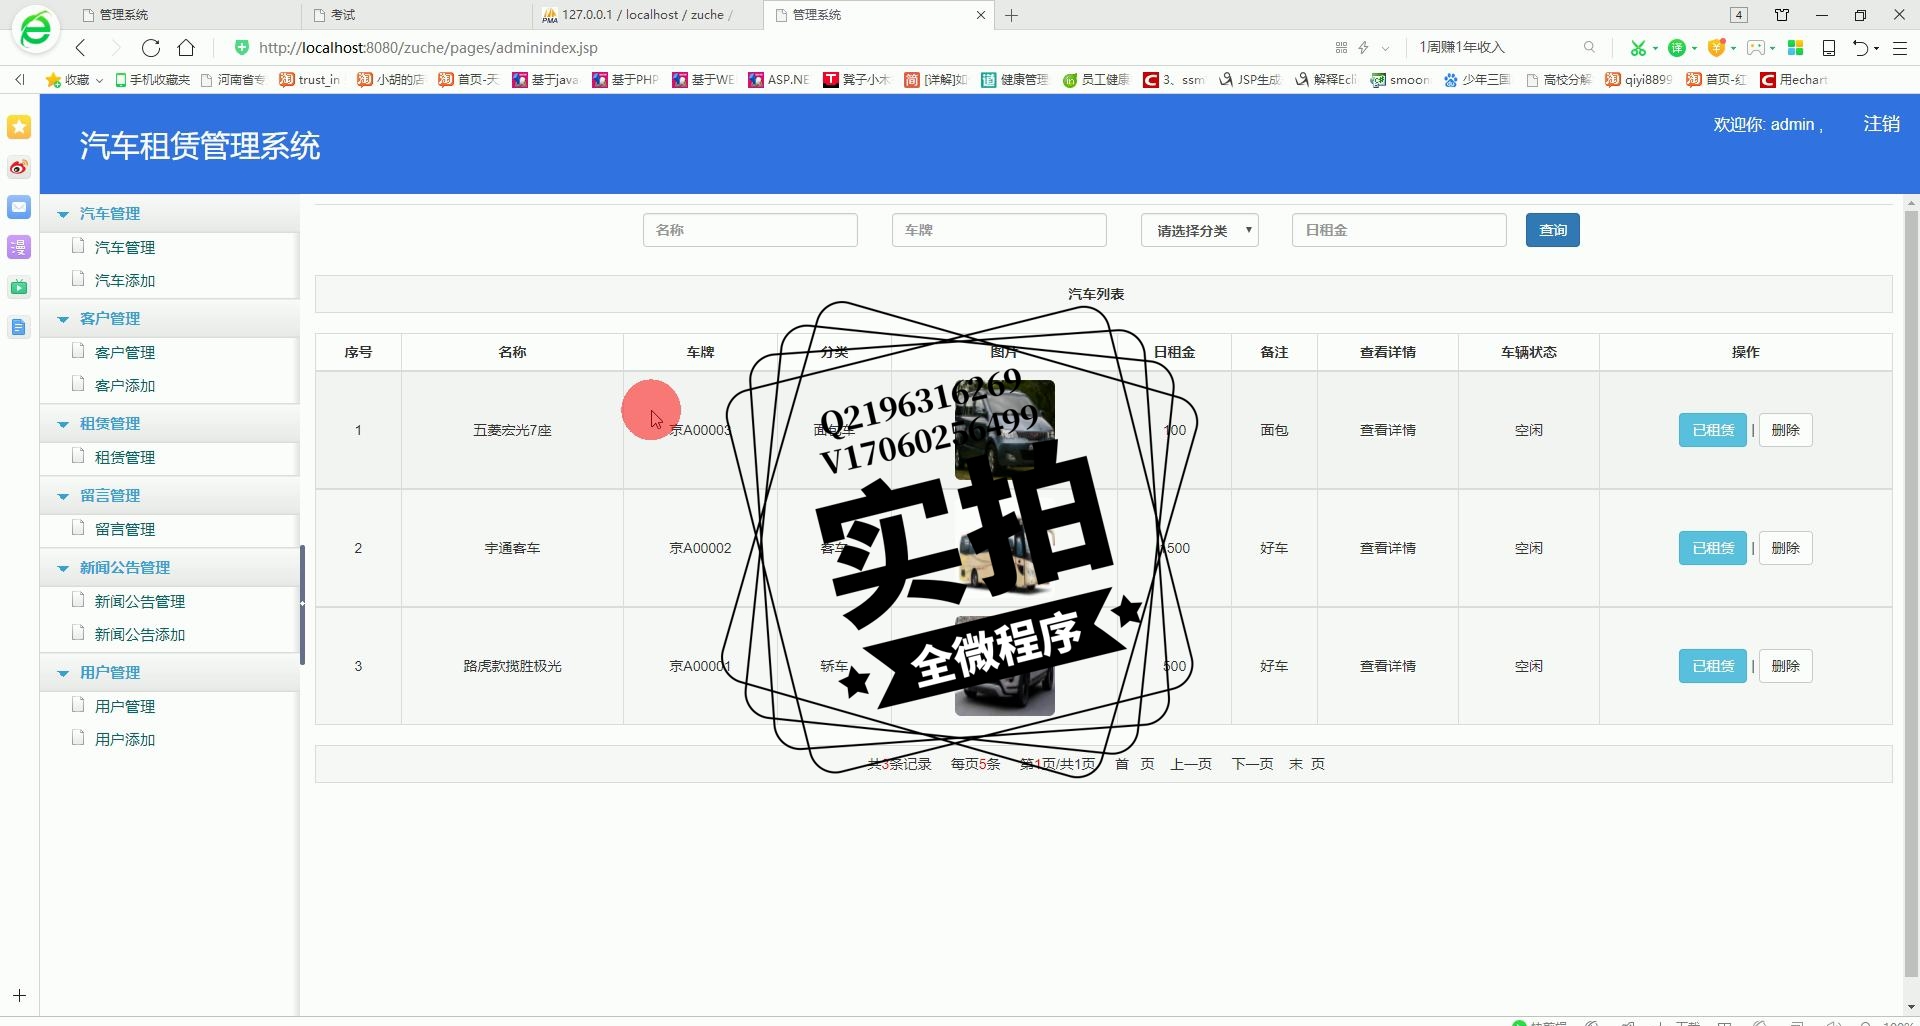Viewport: 1920px width, 1026px height.
Task: Close the active 管理系统 tab
Action: tap(980, 15)
